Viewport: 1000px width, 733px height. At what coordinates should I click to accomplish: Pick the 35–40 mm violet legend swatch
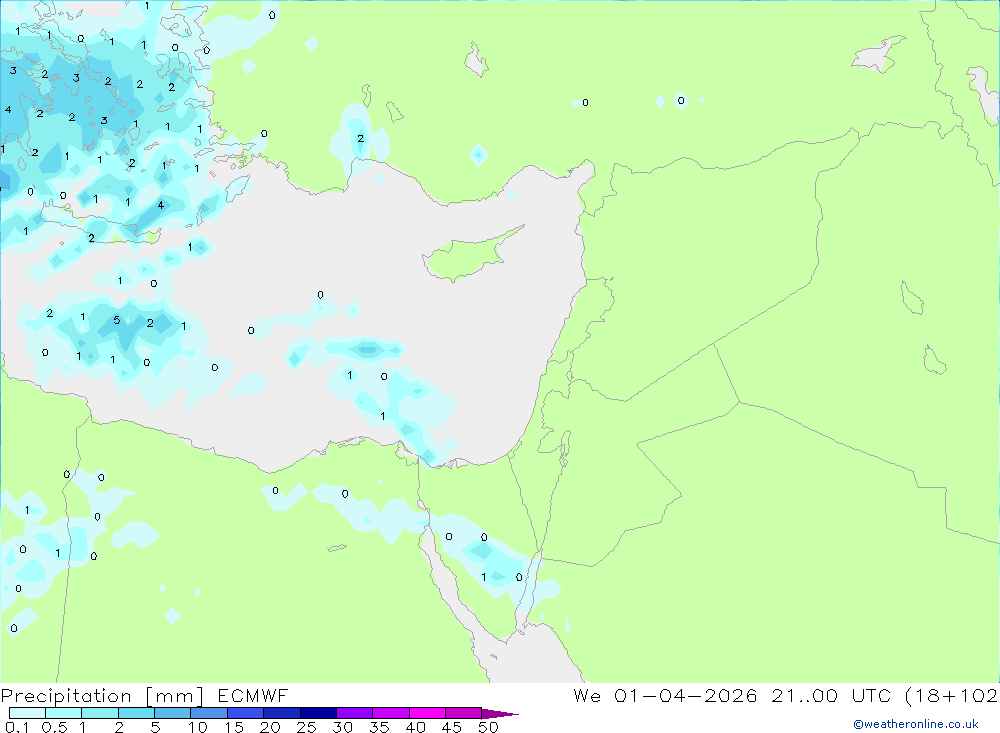coord(390,713)
